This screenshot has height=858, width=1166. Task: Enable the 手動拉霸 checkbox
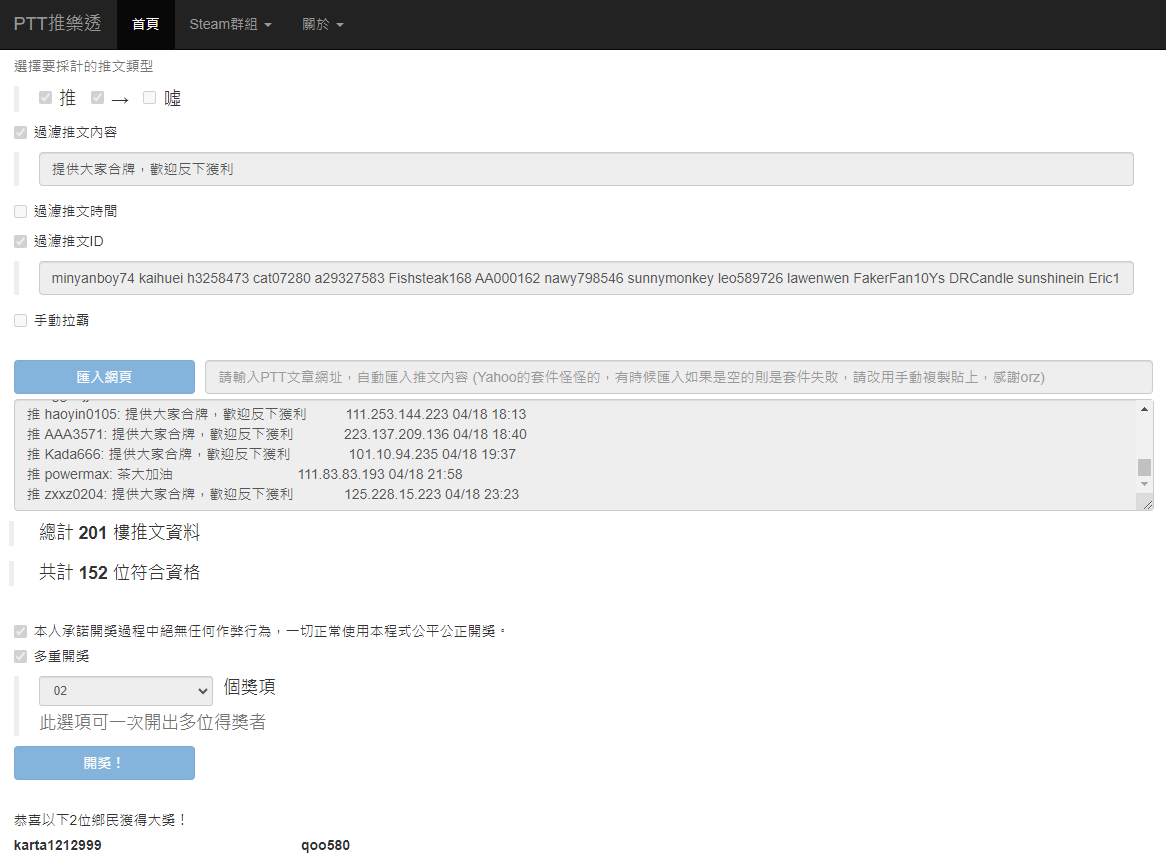point(21,320)
